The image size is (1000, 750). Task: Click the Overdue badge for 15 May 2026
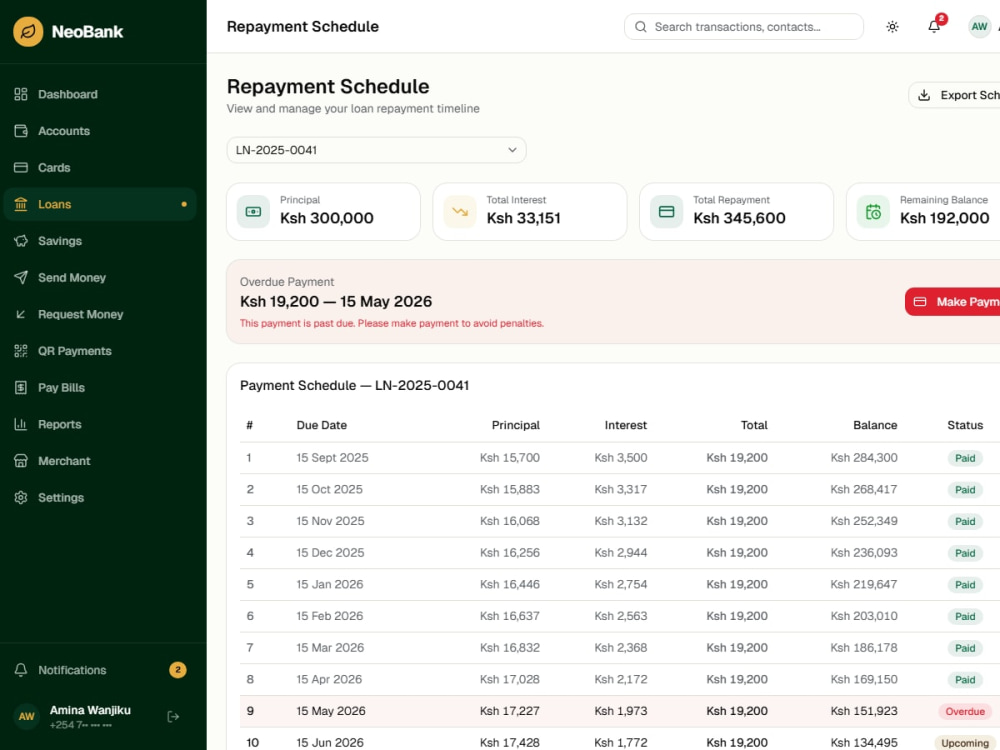[965, 711]
